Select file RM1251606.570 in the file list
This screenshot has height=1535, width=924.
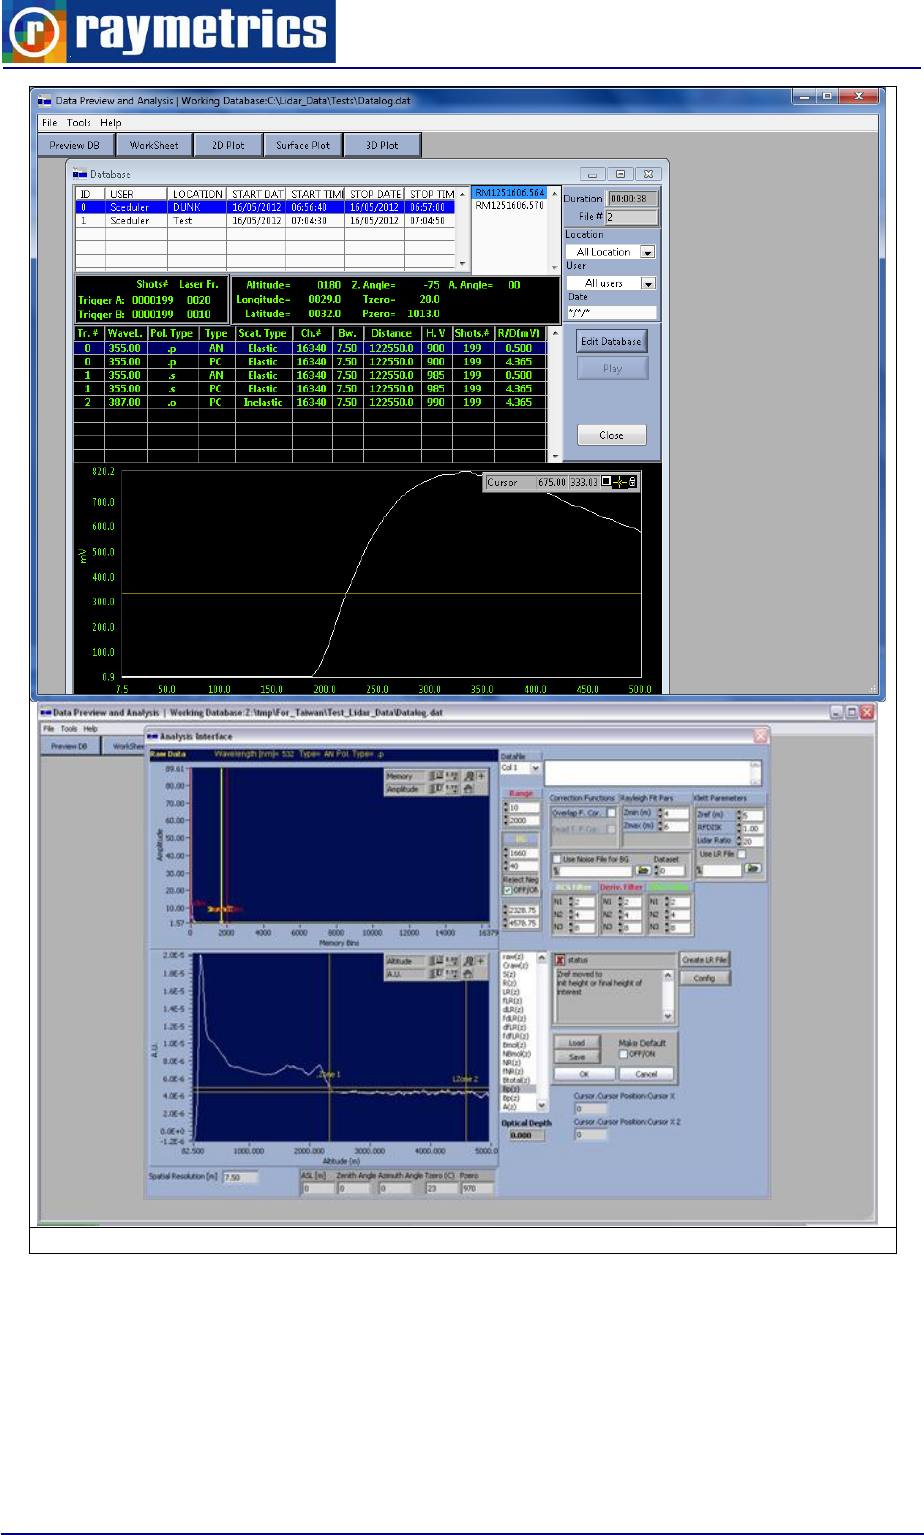509,205
